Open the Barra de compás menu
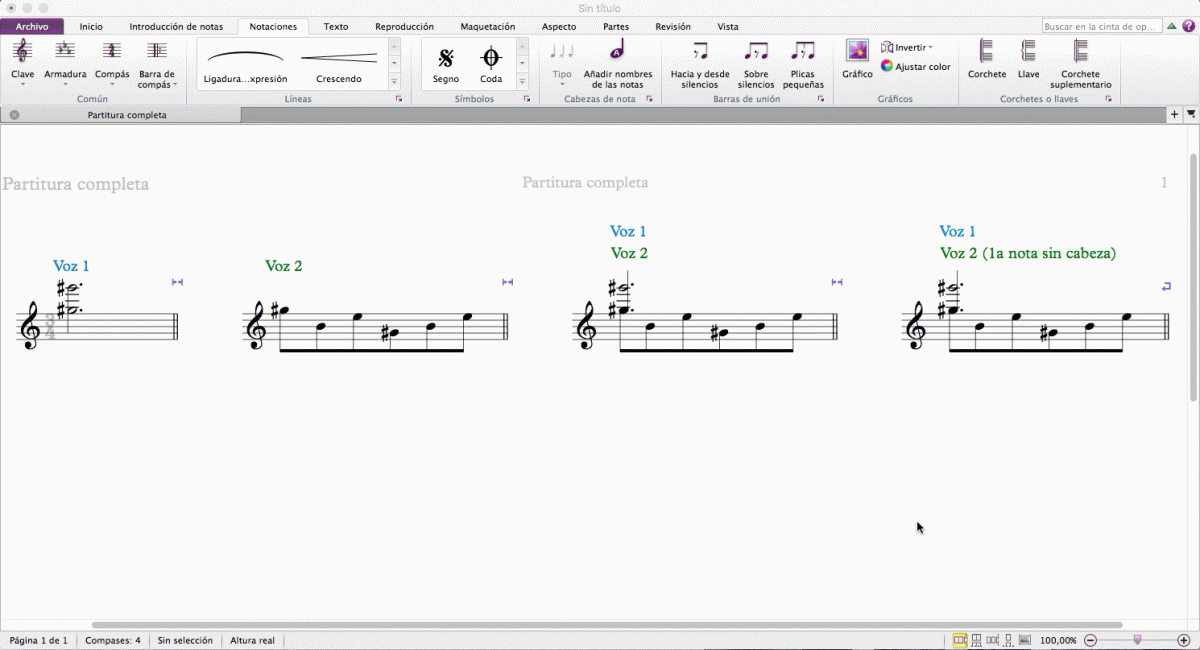The height and width of the screenshot is (650, 1200). (x=157, y=62)
